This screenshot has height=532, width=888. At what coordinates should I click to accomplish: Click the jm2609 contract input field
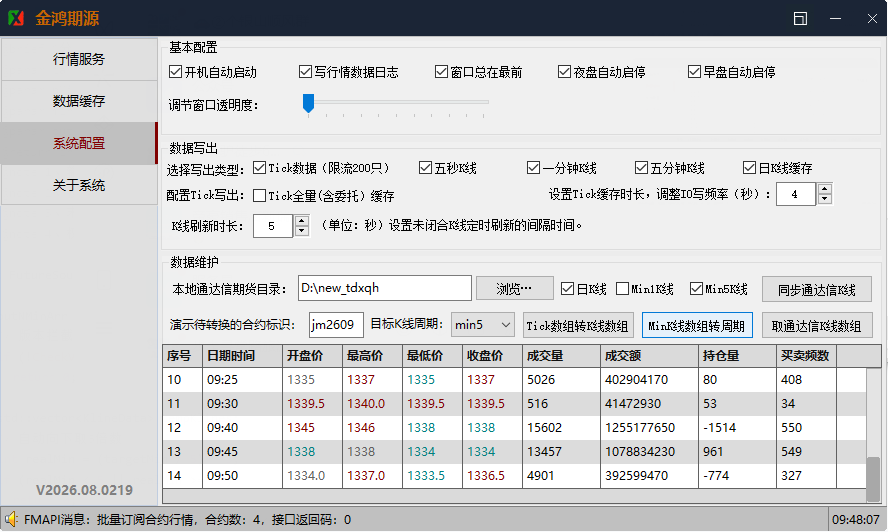click(x=336, y=325)
